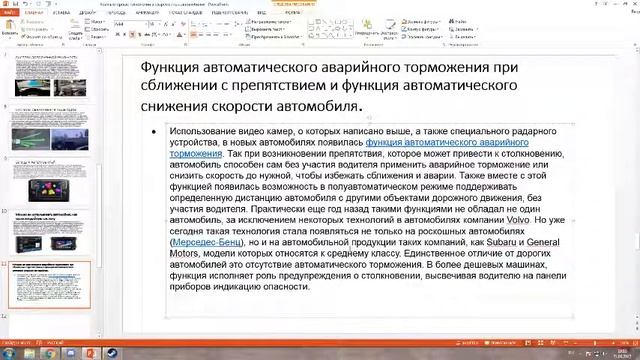Image resolution: width=640 pixels, height=360 pixels.
Task: Click the Clear formatting icon
Action: click(183, 24)
